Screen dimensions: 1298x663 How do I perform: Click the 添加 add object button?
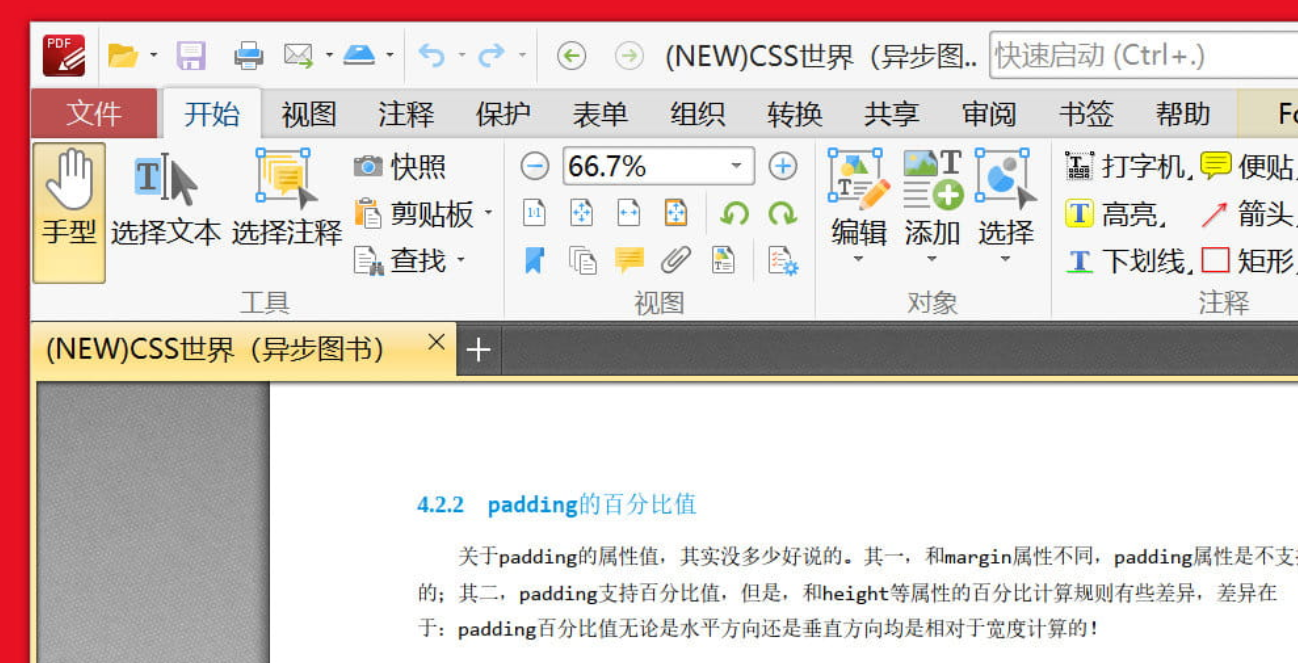pyautogui.click(x=932, y=200)
